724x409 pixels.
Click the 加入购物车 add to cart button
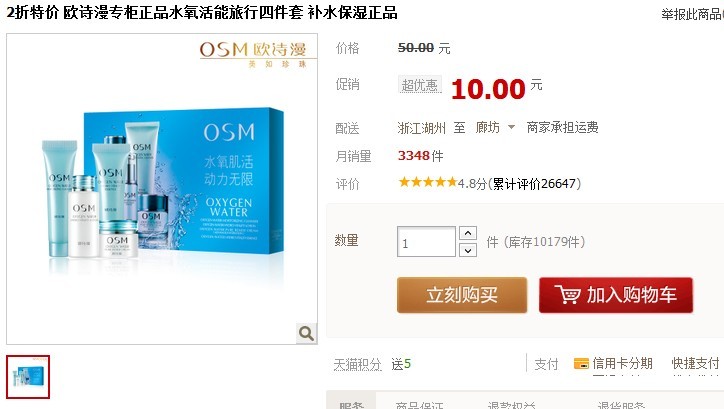(616, 295)
